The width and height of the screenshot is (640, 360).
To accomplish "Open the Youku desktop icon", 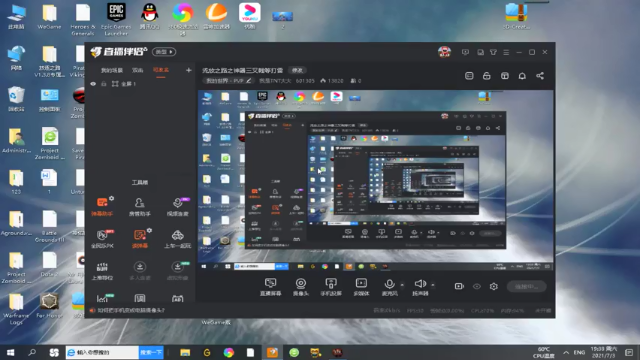I will (x=250, y=16).
